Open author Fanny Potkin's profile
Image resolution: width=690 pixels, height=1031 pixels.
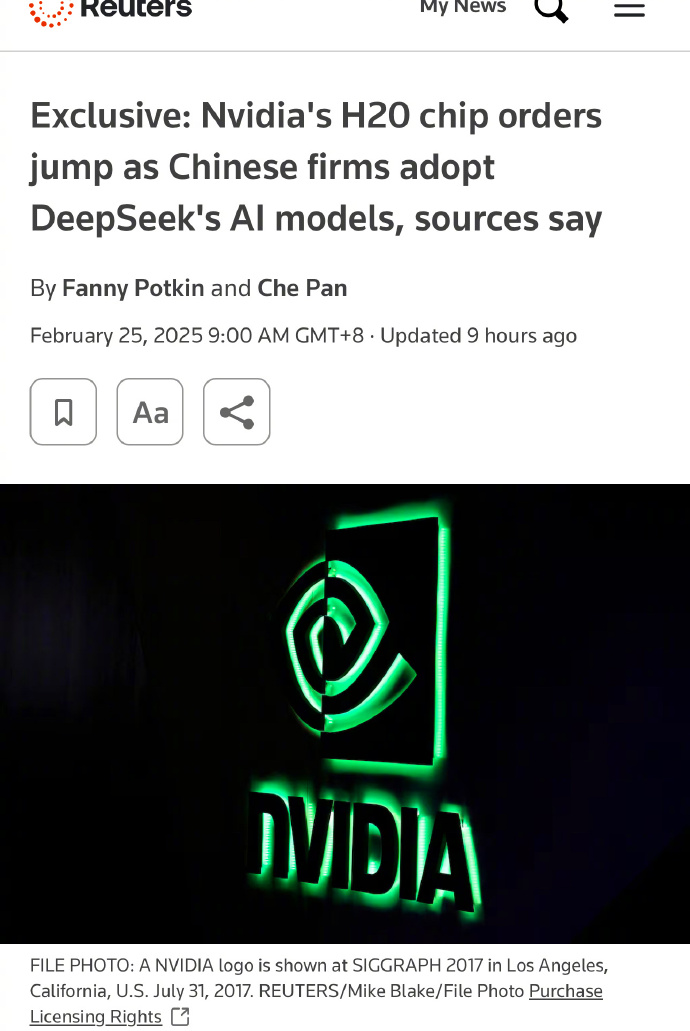(x=133, y=288)
